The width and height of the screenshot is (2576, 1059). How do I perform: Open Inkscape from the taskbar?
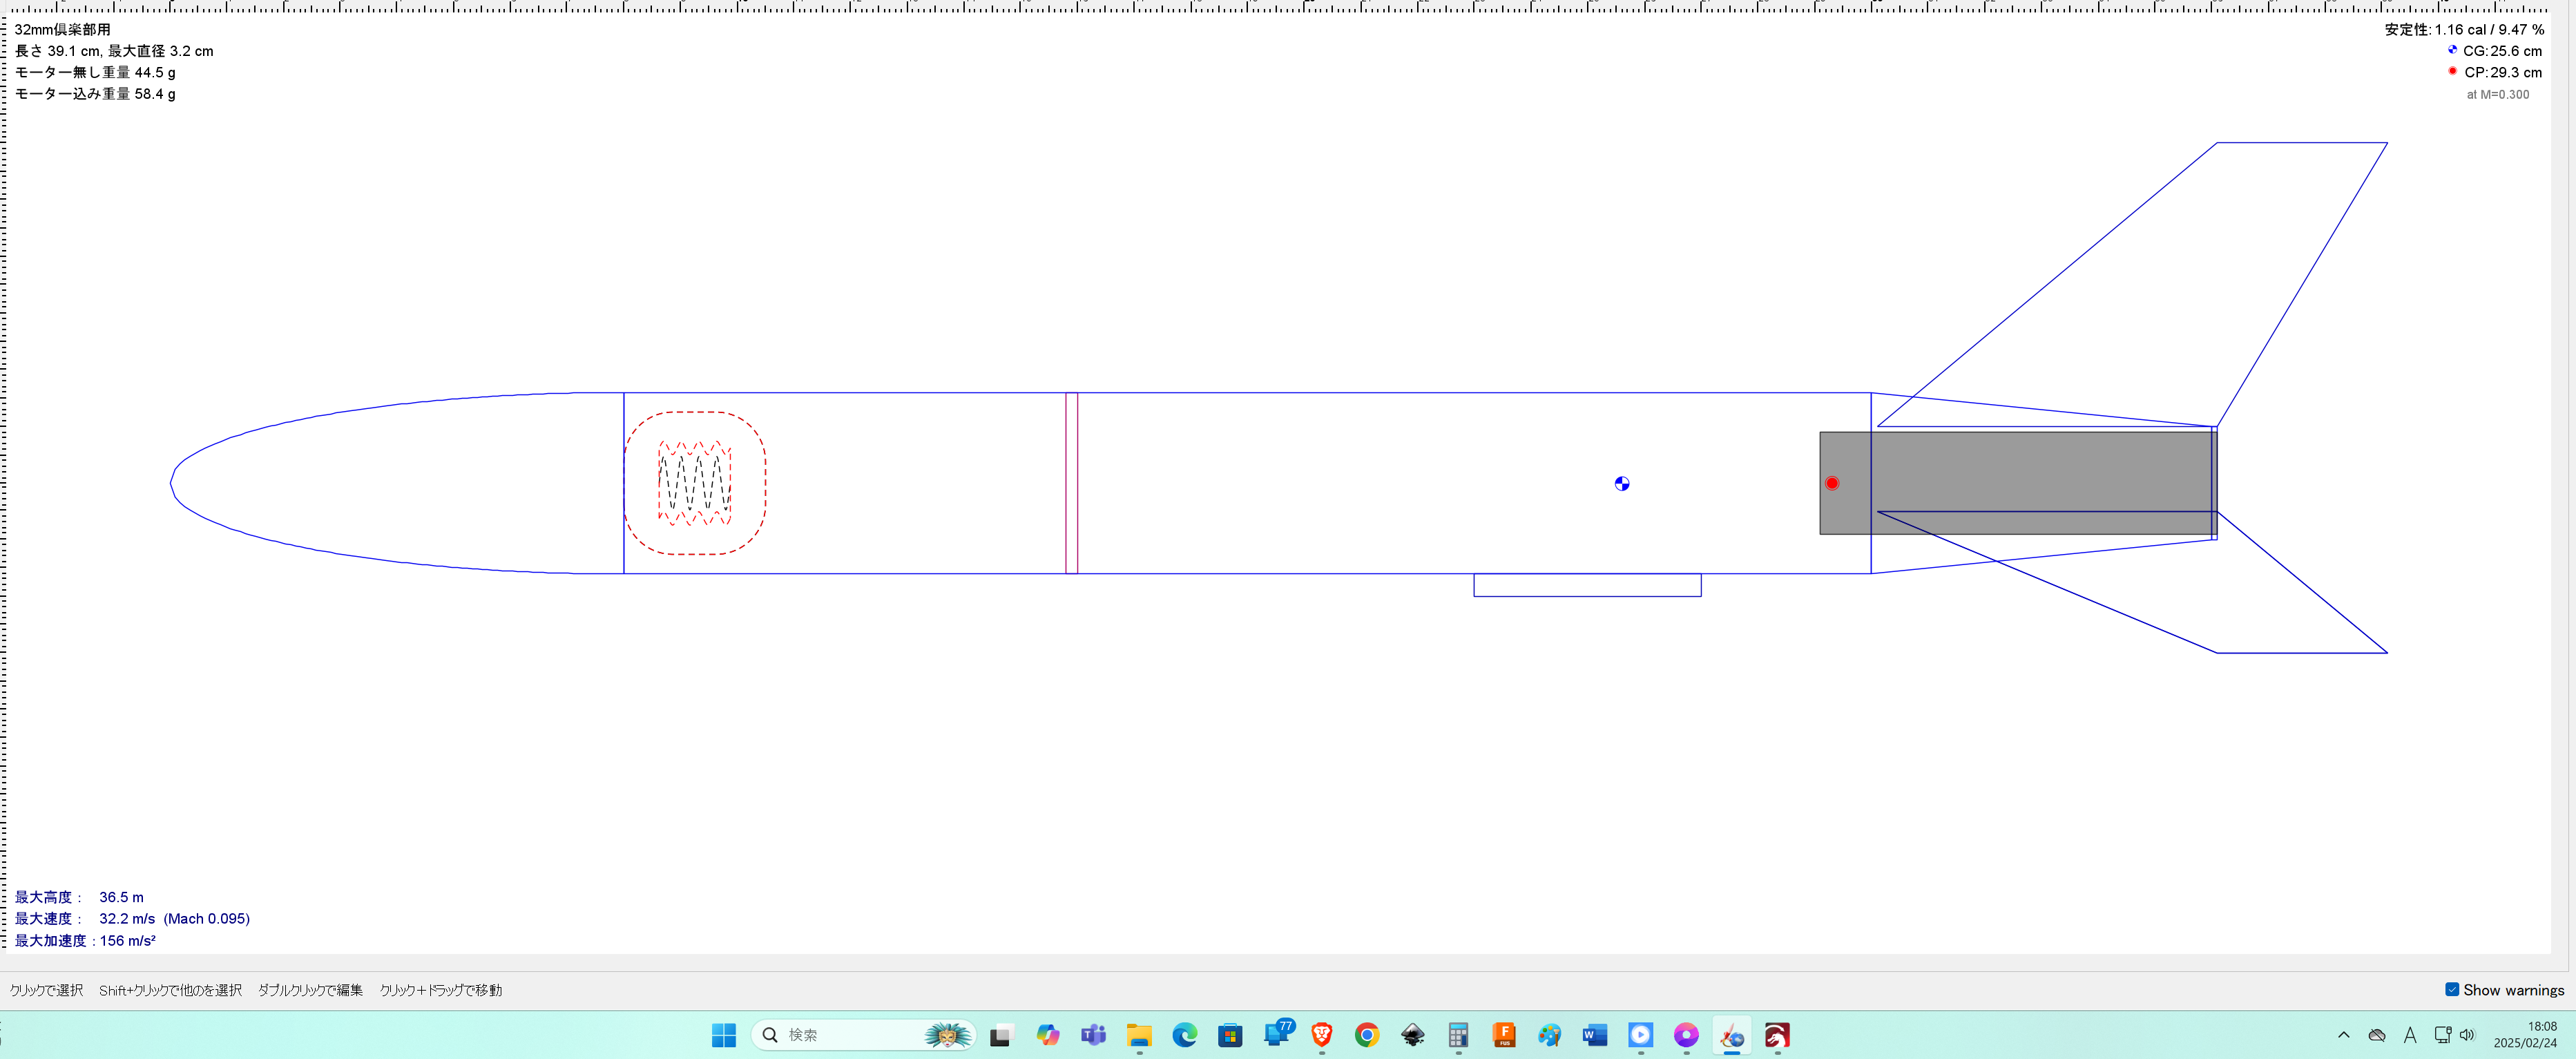coord(1412,1035)
